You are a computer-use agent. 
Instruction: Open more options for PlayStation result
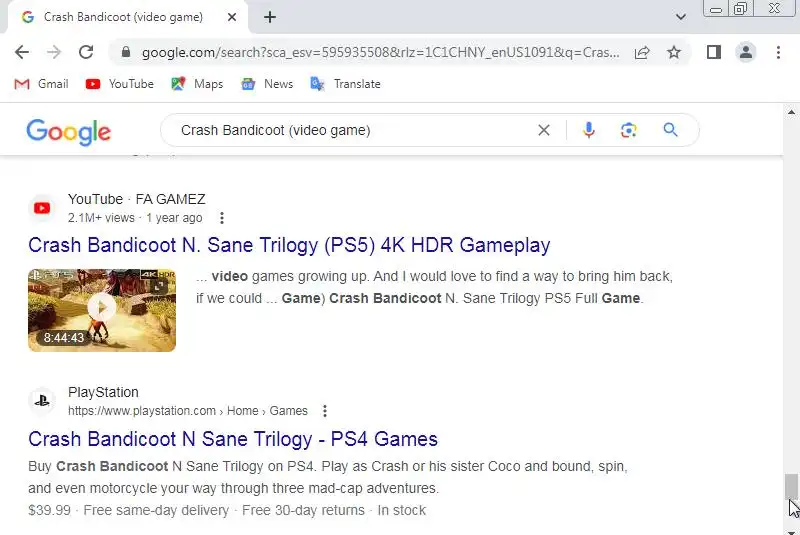(x=324, y=411)
